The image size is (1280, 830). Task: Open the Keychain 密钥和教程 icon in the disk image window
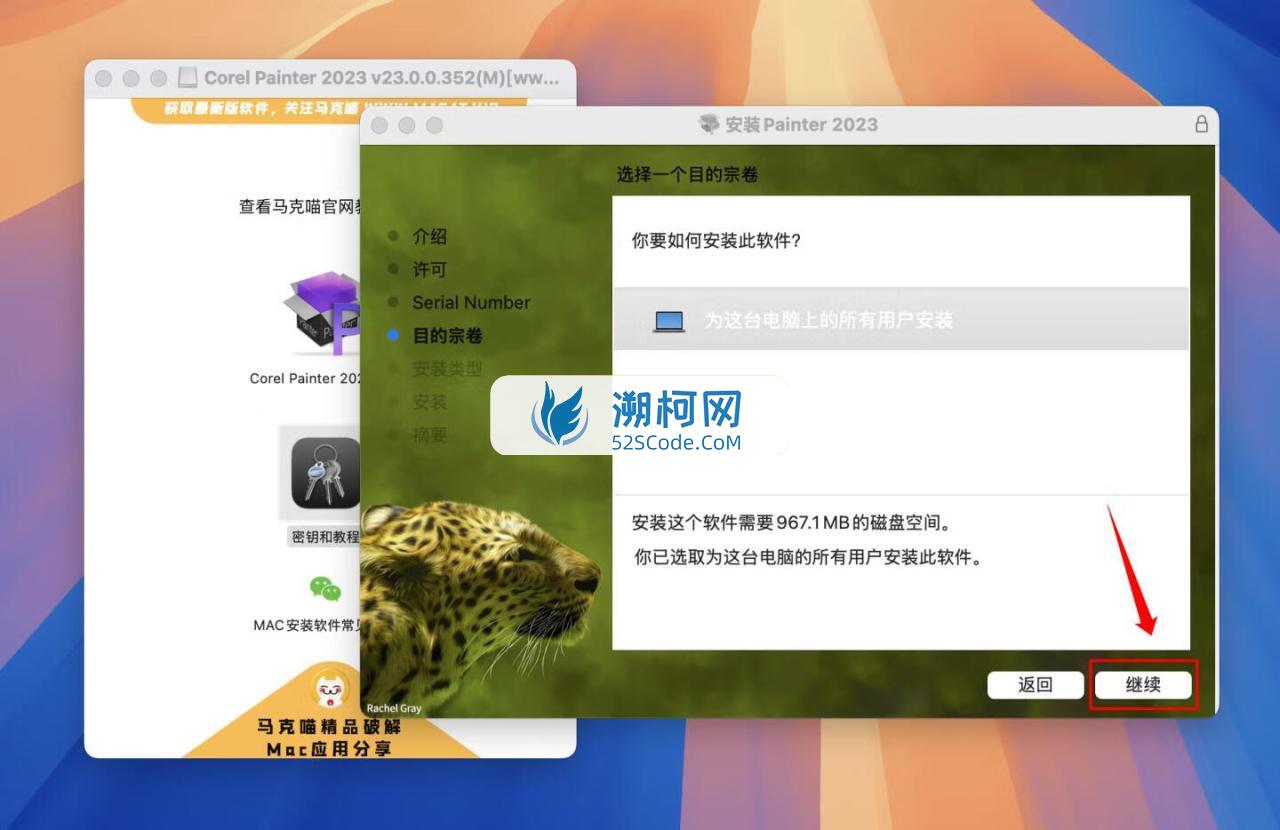click(325, 473)
